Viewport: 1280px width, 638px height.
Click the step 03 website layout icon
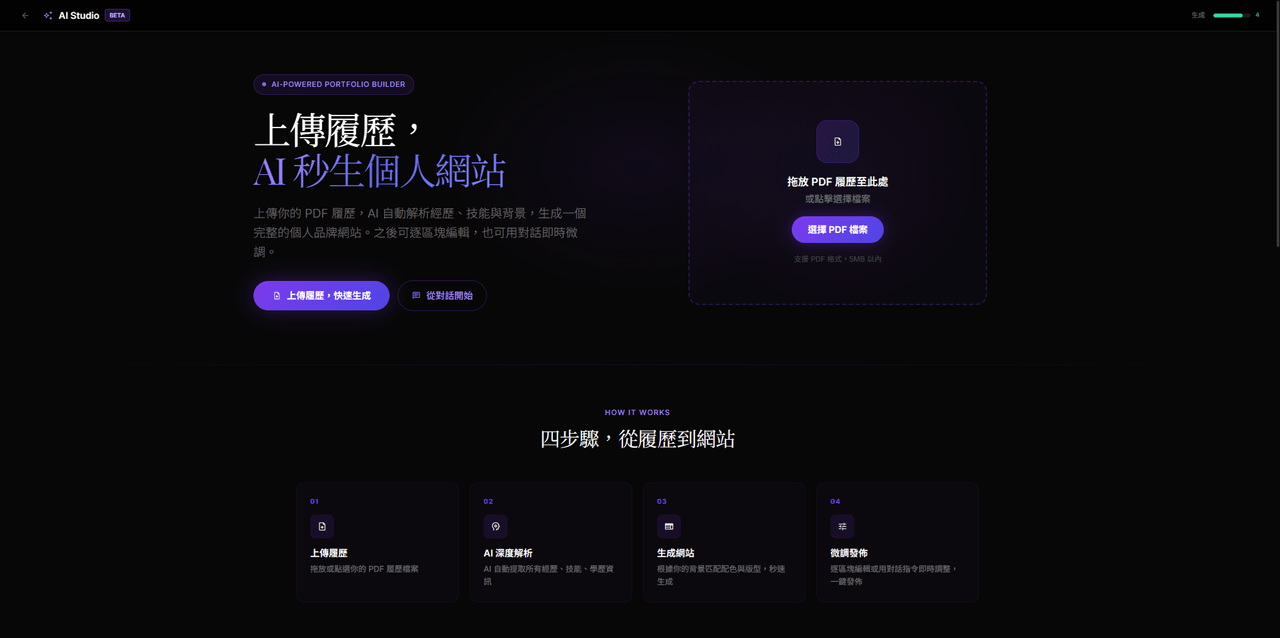click(x=669, y=526)
